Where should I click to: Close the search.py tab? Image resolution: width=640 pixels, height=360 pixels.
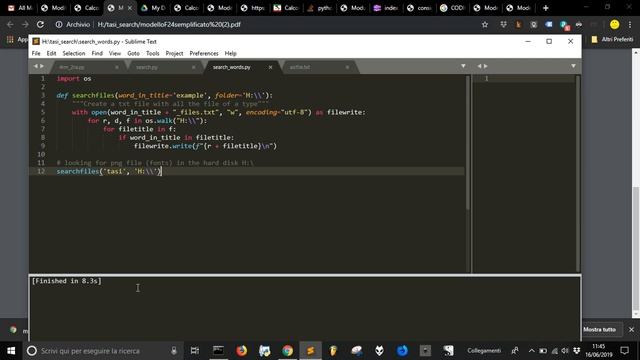point(193,67)
